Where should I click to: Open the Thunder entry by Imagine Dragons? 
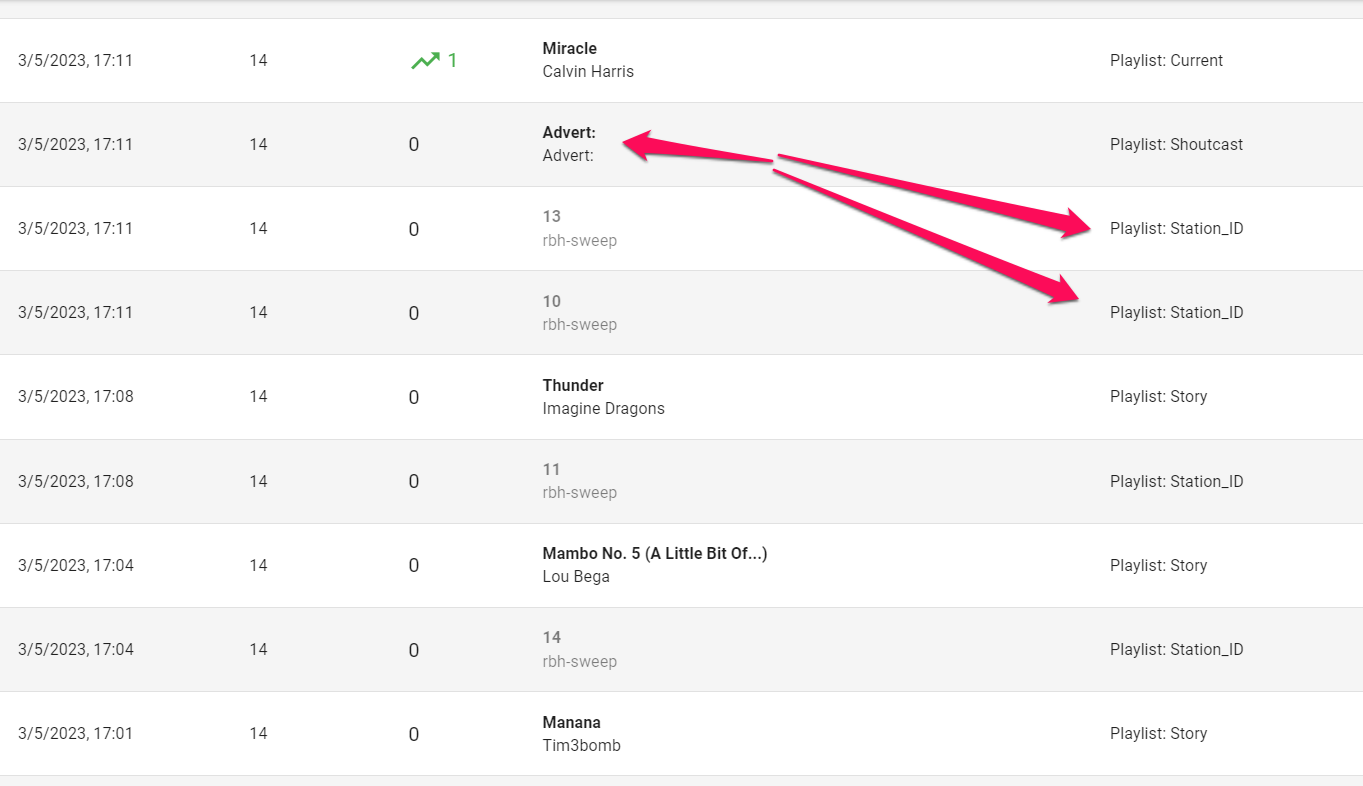tap(572, 385)
